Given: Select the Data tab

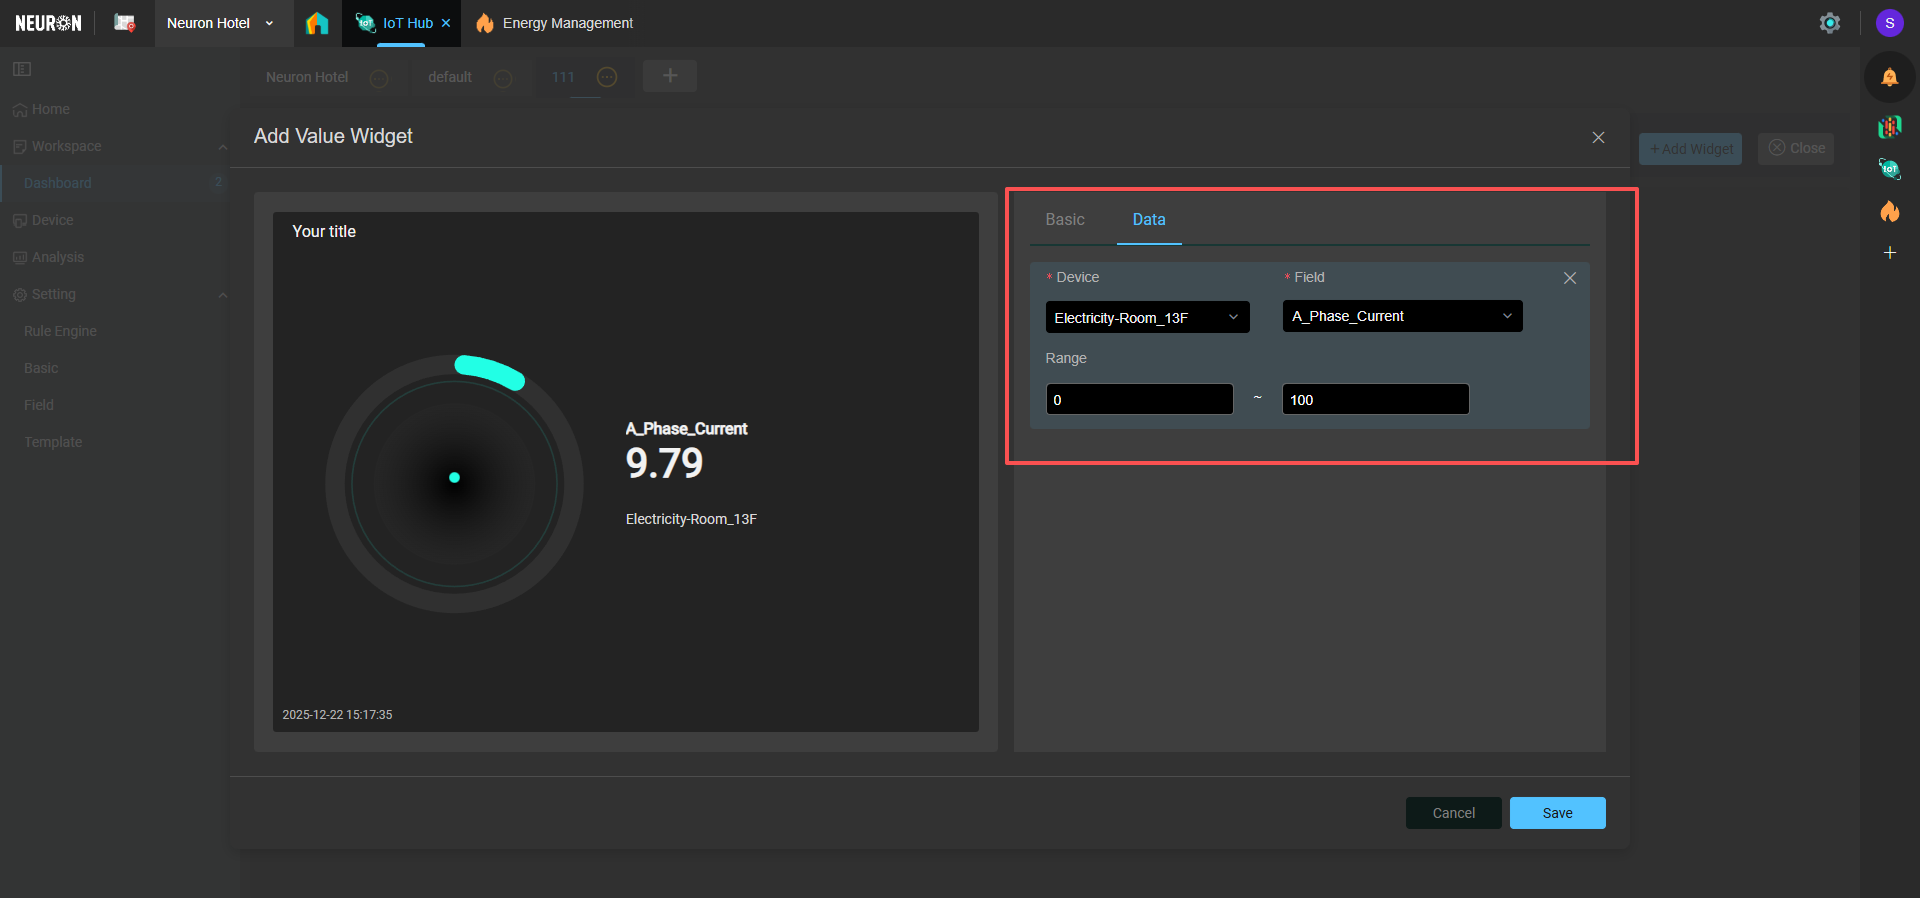Looking at the screenshot, I should pos(1148,219).
